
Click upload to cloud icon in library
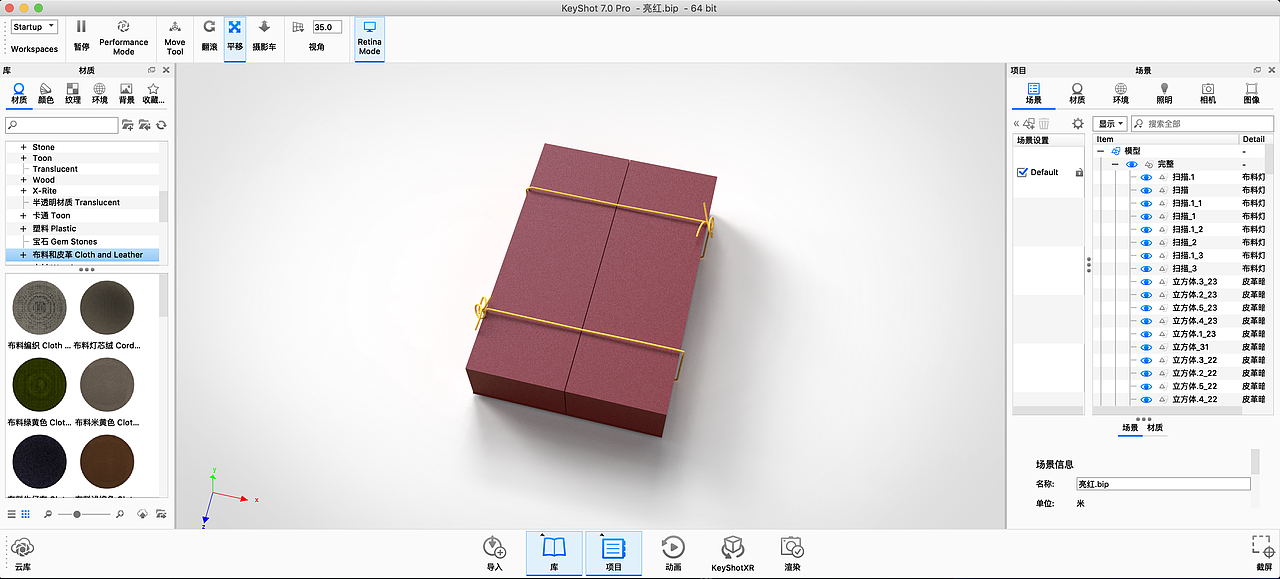click(141, 514)
